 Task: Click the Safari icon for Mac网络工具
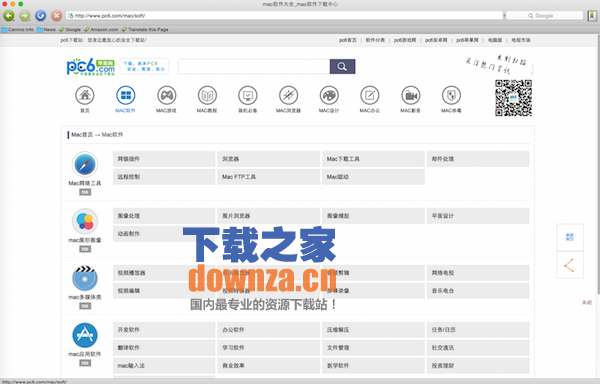pyautogui.click(x=85, y=164)
